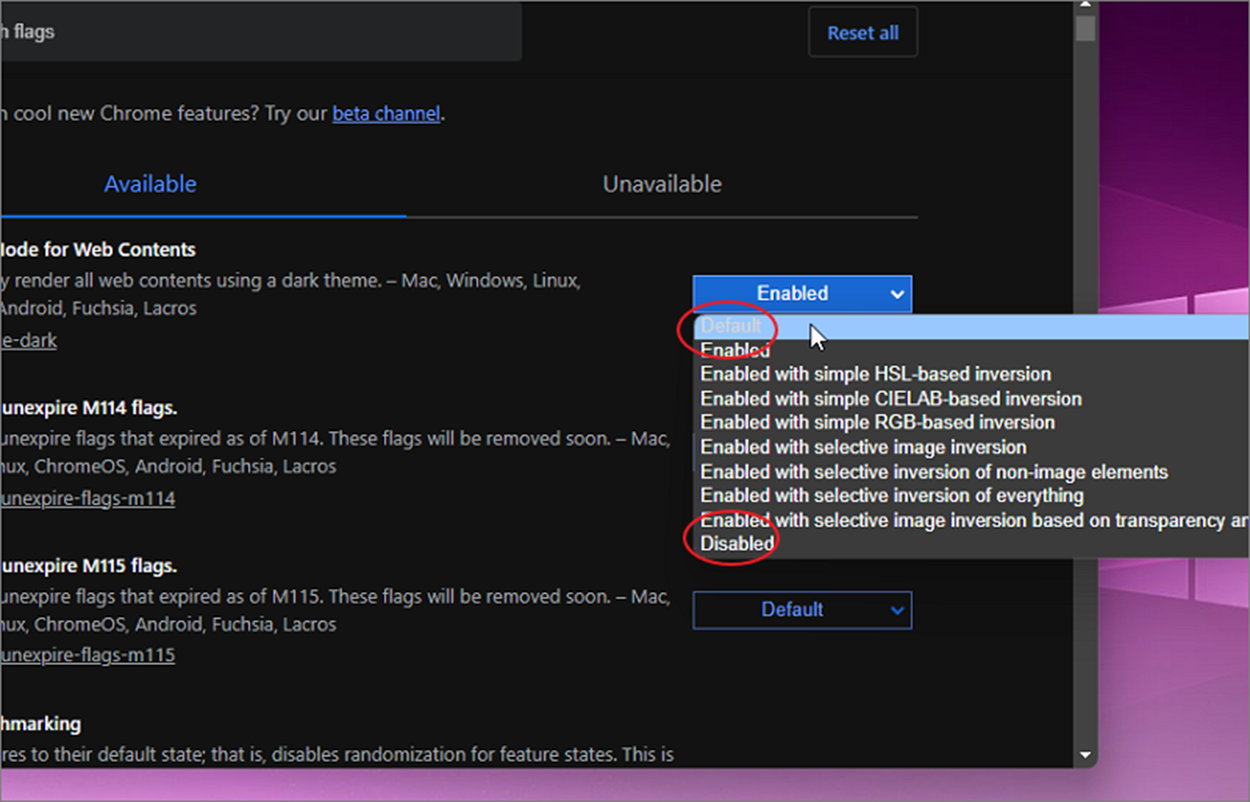The height and width of the screenshot is (802, 1250).
Task: Open Default dropdown for unexpire M115 flags
Action: coord(802,609)
